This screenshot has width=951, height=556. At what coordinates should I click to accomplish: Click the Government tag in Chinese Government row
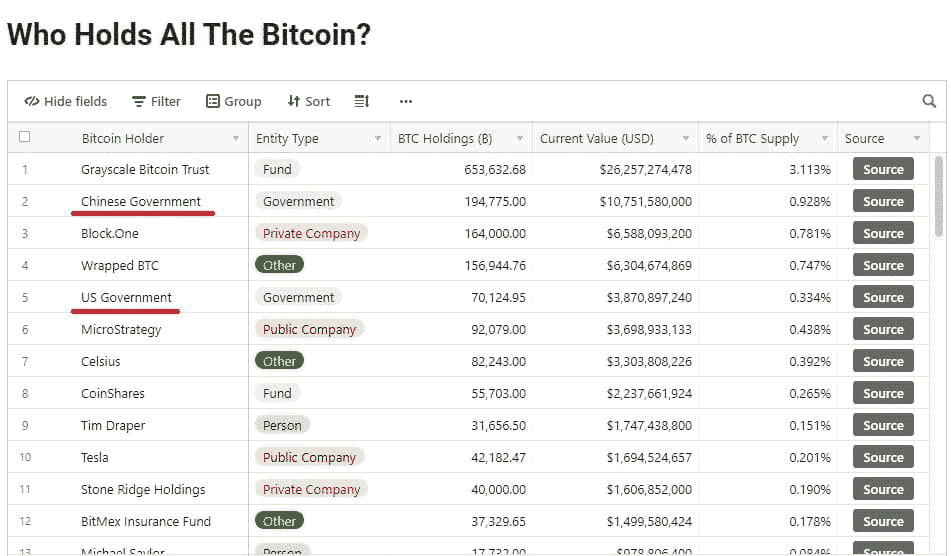point(298,201)
